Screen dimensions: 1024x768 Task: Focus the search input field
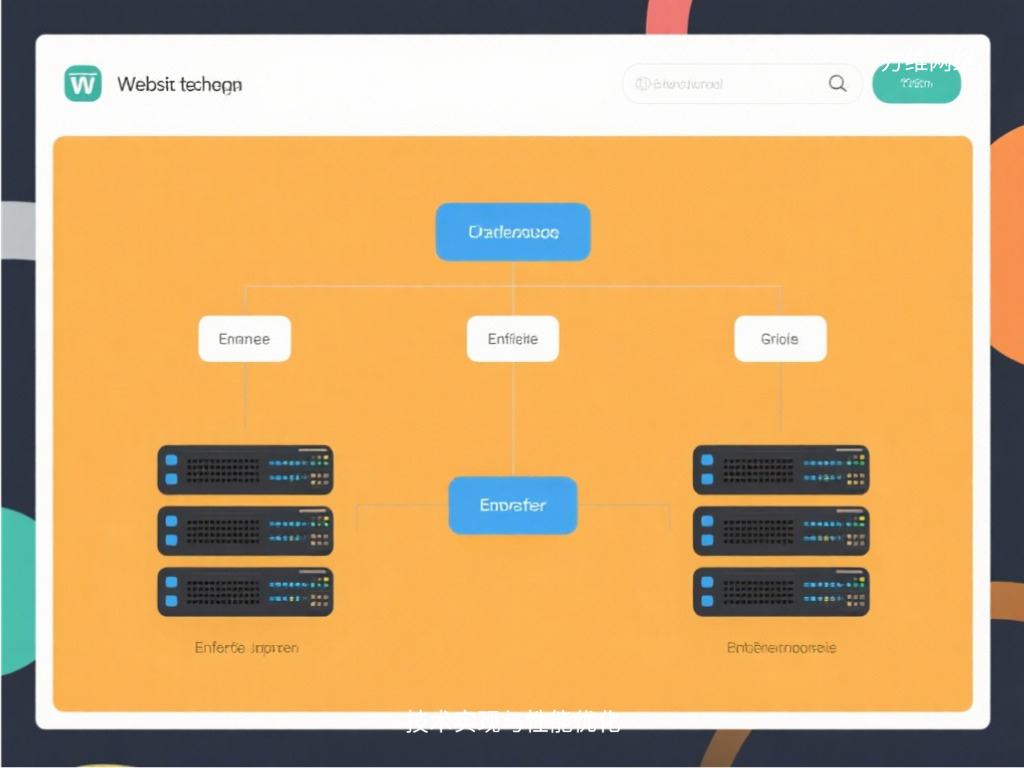(x=742, y=84)
